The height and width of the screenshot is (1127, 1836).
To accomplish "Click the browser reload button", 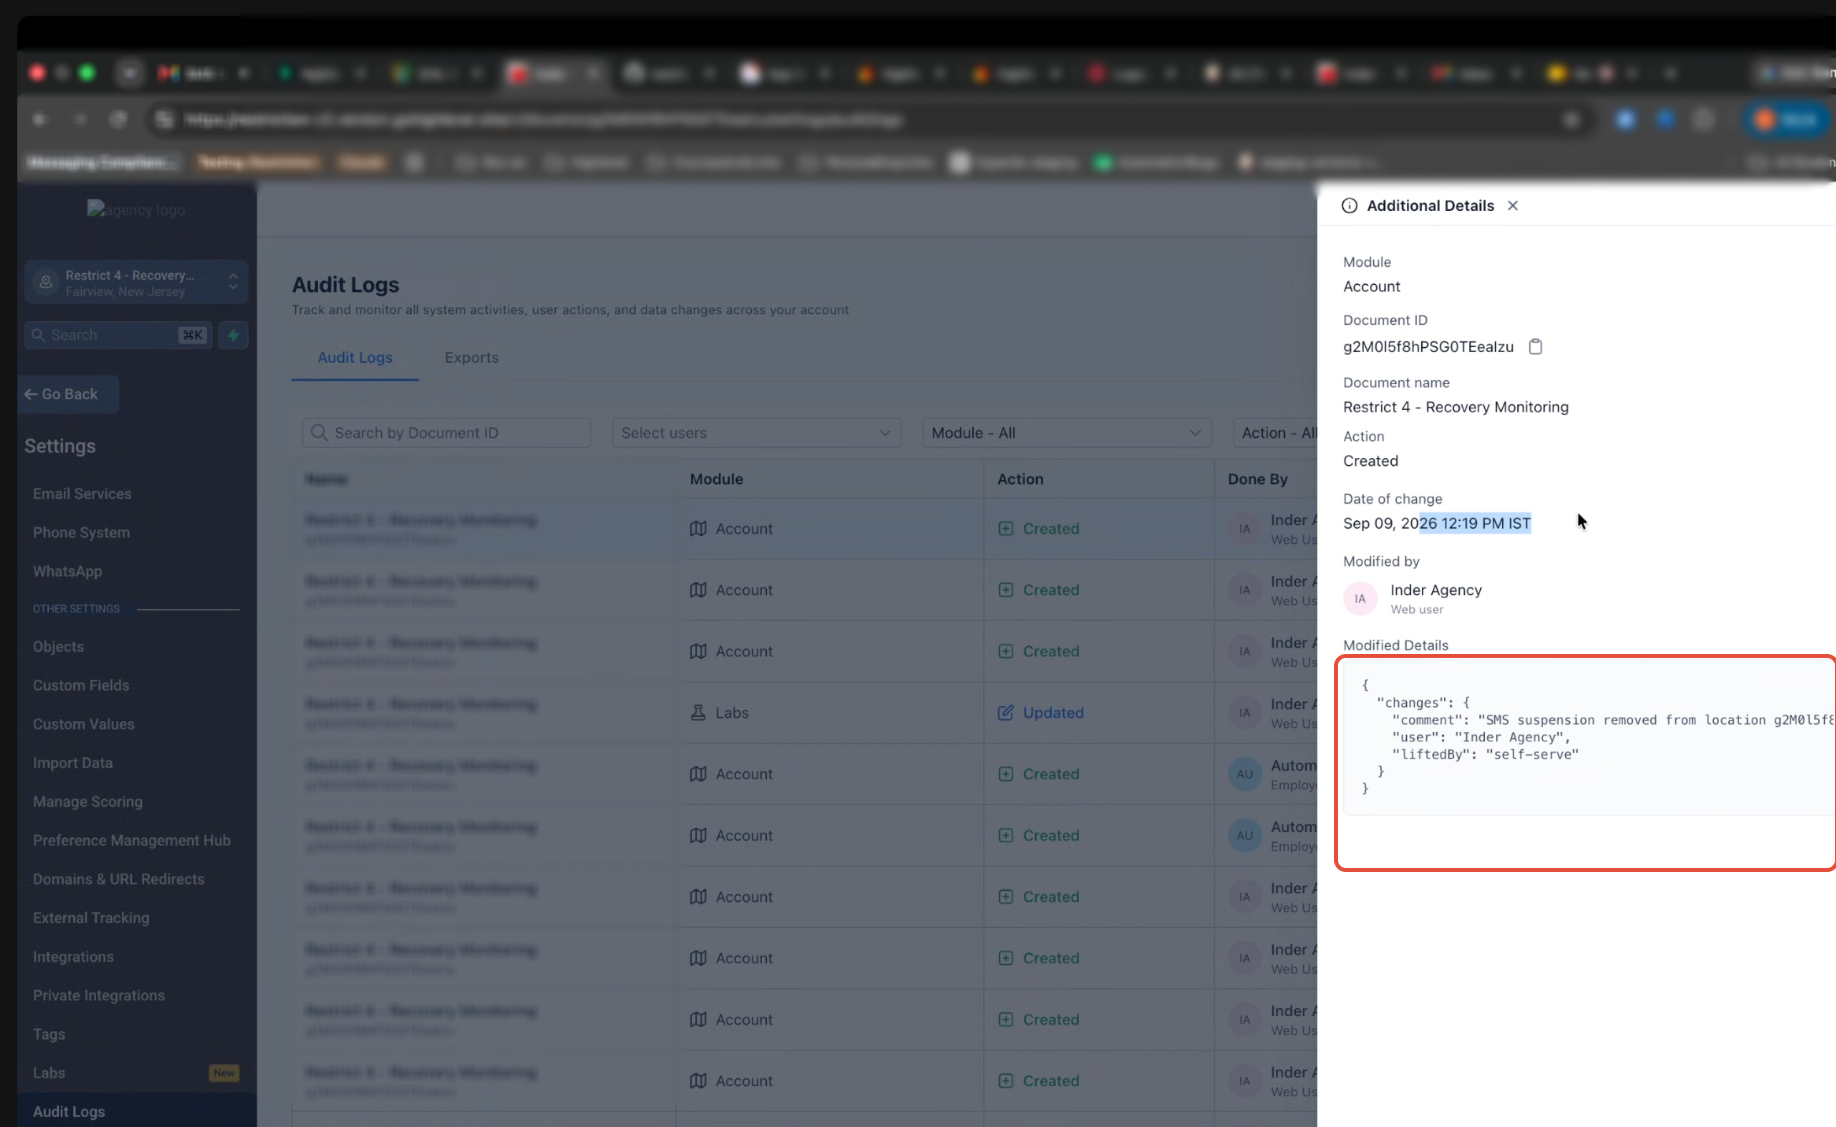I will click(118, 120).
